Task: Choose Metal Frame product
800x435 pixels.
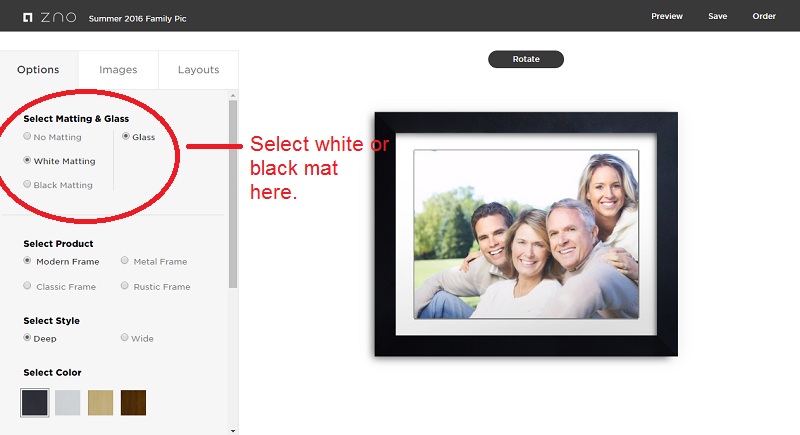Action: [125, 261]
